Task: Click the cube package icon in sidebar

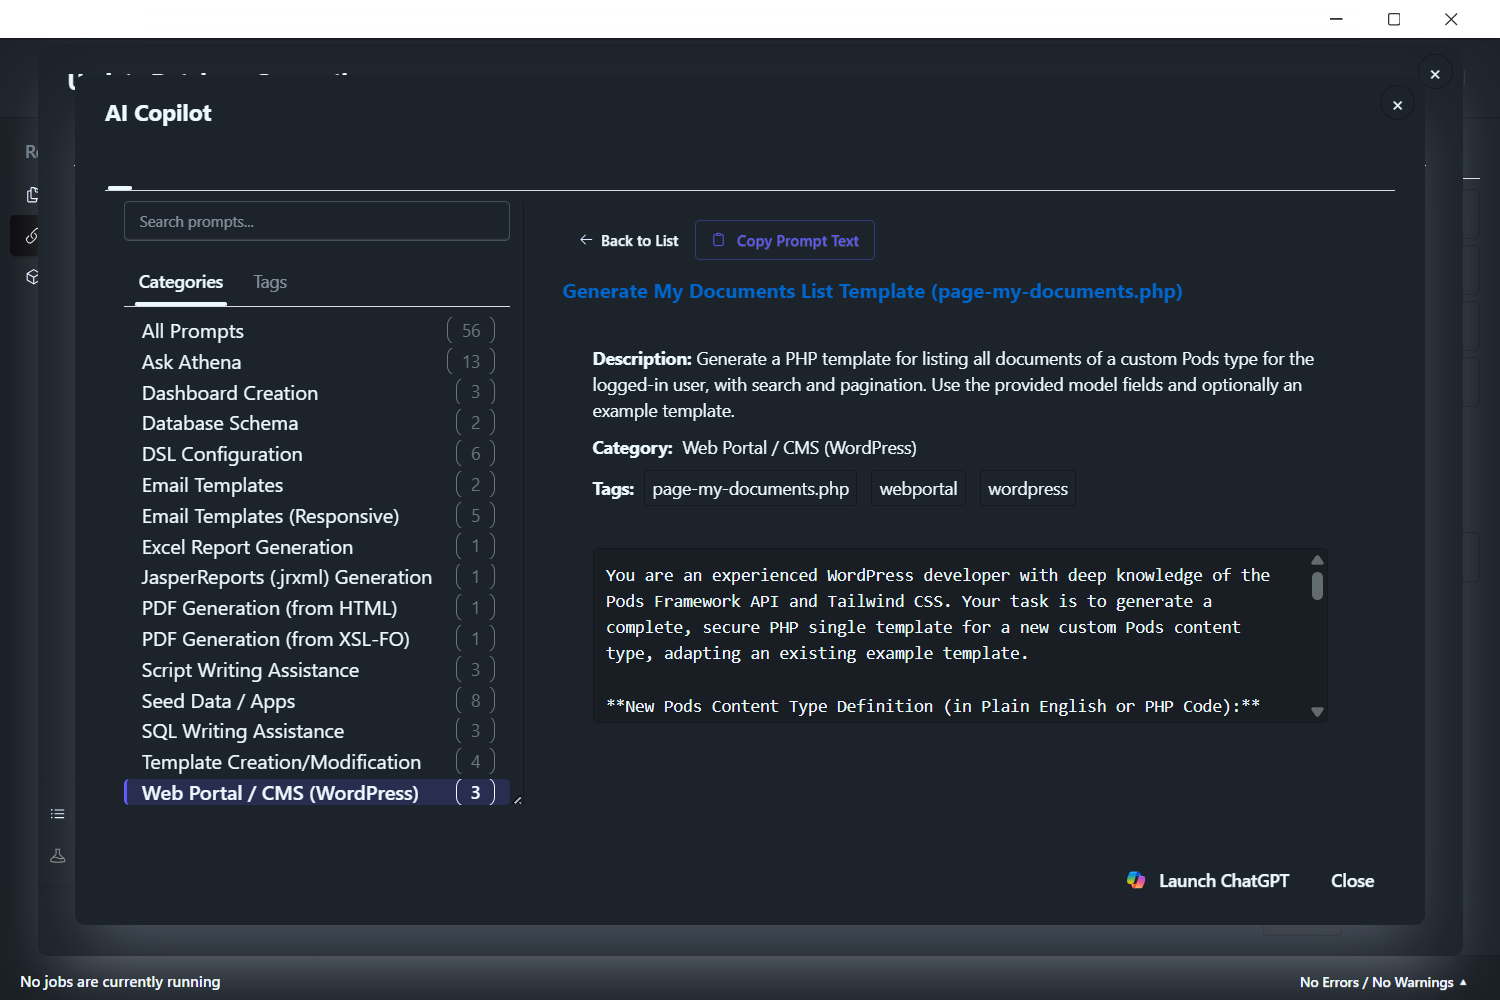Action: click(32, 277)
